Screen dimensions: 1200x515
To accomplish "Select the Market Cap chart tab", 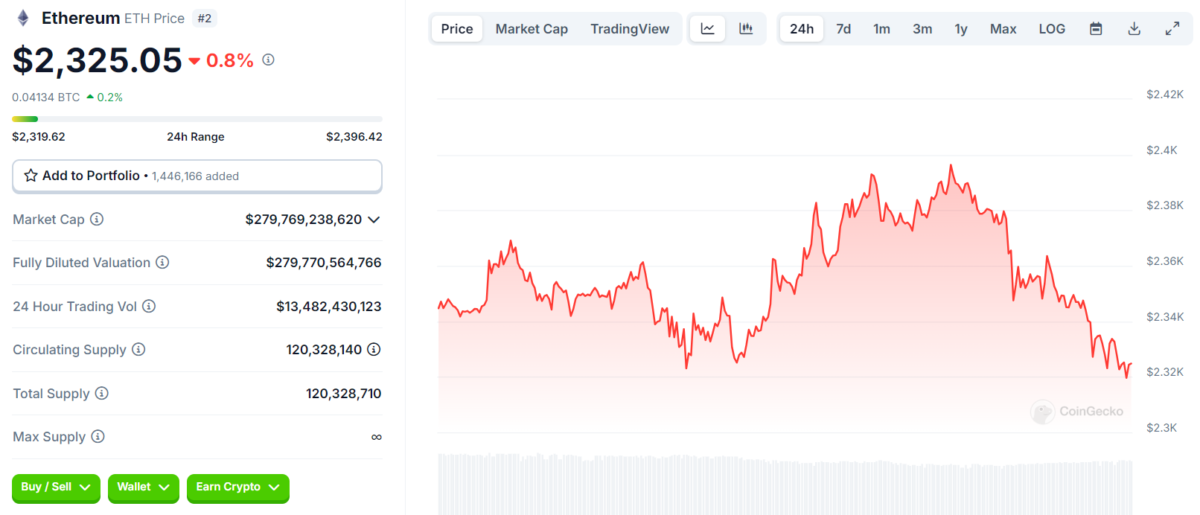I will pos(532,29).
